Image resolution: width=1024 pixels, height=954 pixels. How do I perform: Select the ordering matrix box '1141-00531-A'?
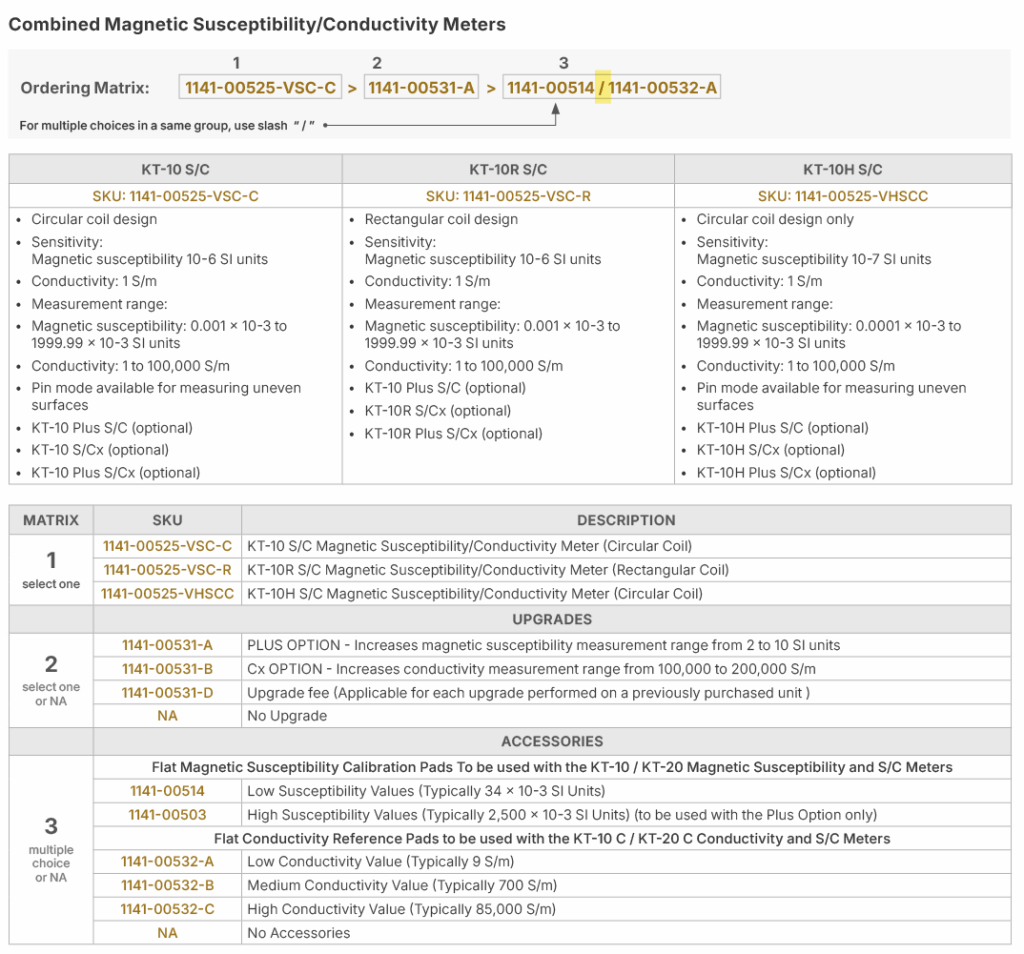point(421,87)
